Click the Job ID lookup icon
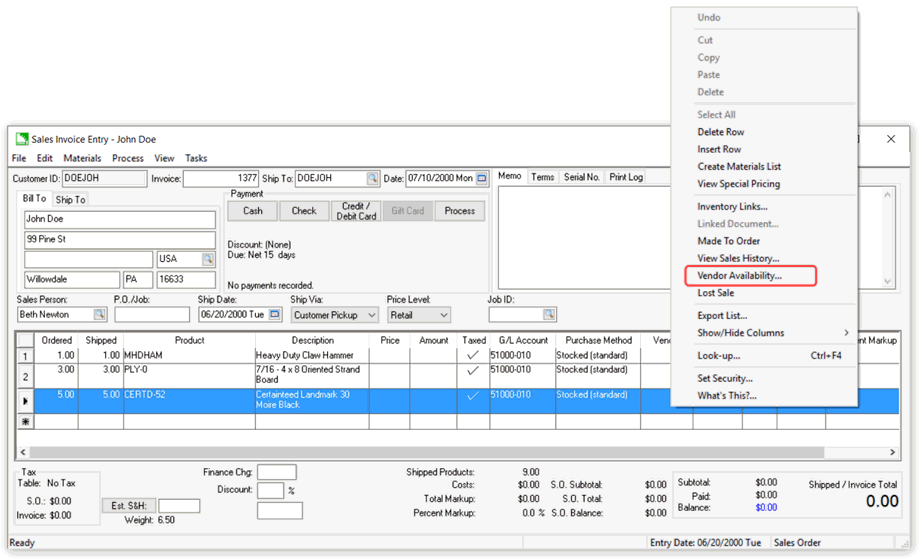The image size is (920, 559). click(549, 315)
